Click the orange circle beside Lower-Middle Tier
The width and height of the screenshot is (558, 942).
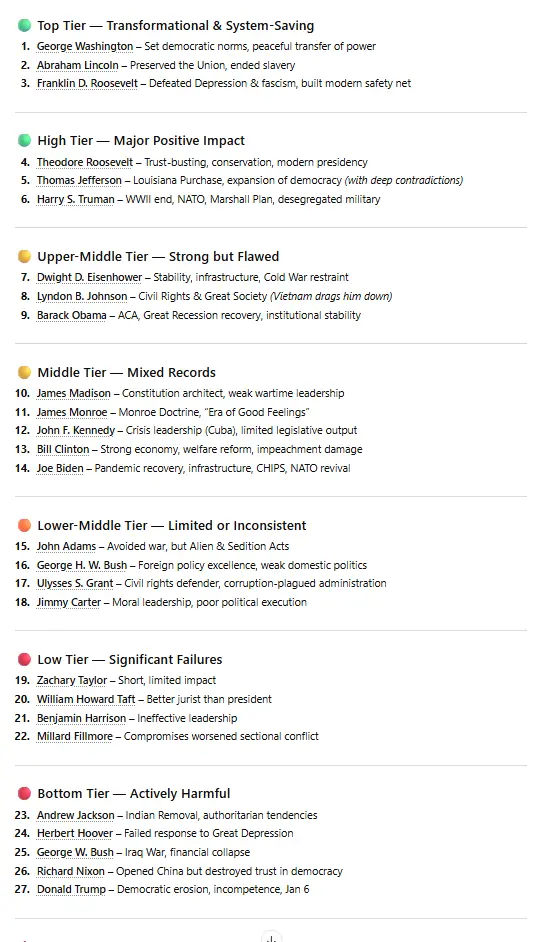pos(25,525)
